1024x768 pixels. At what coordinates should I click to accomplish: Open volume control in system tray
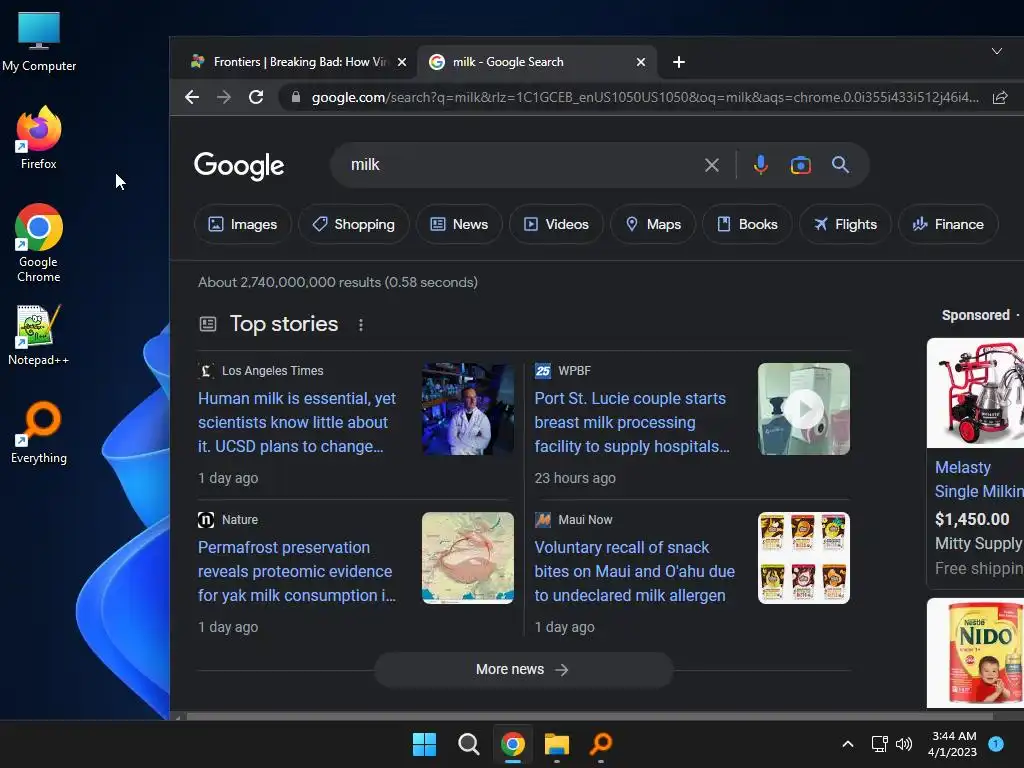(904, 744)
